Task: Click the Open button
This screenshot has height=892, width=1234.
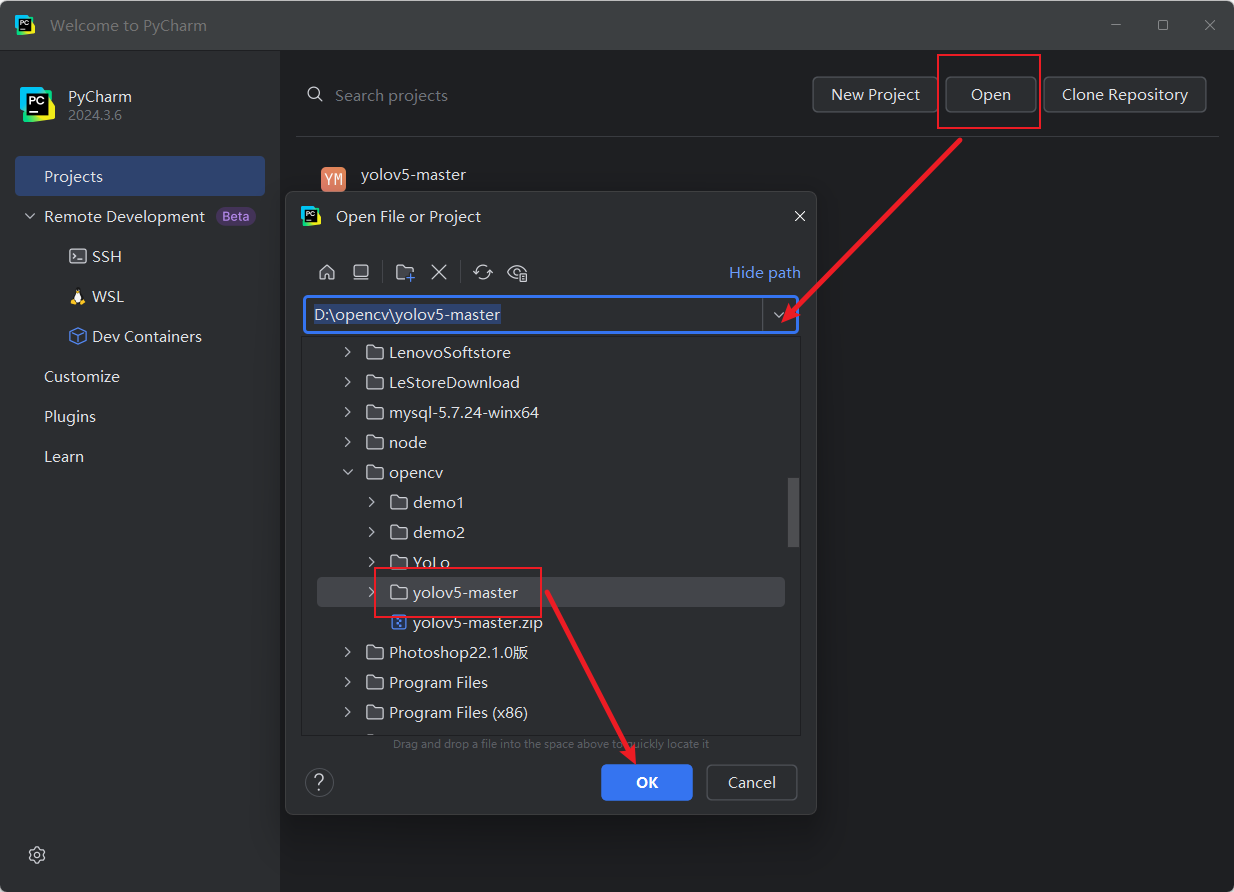Action: (990, 94)
